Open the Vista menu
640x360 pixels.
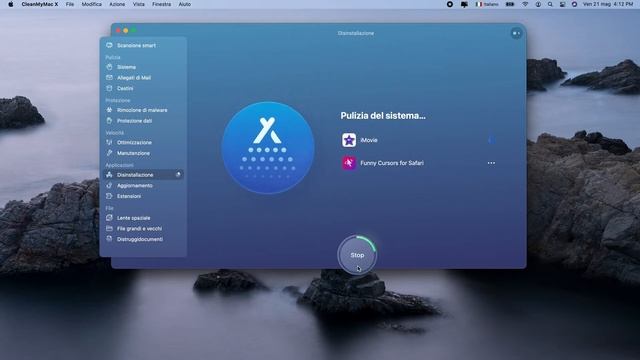139,4
